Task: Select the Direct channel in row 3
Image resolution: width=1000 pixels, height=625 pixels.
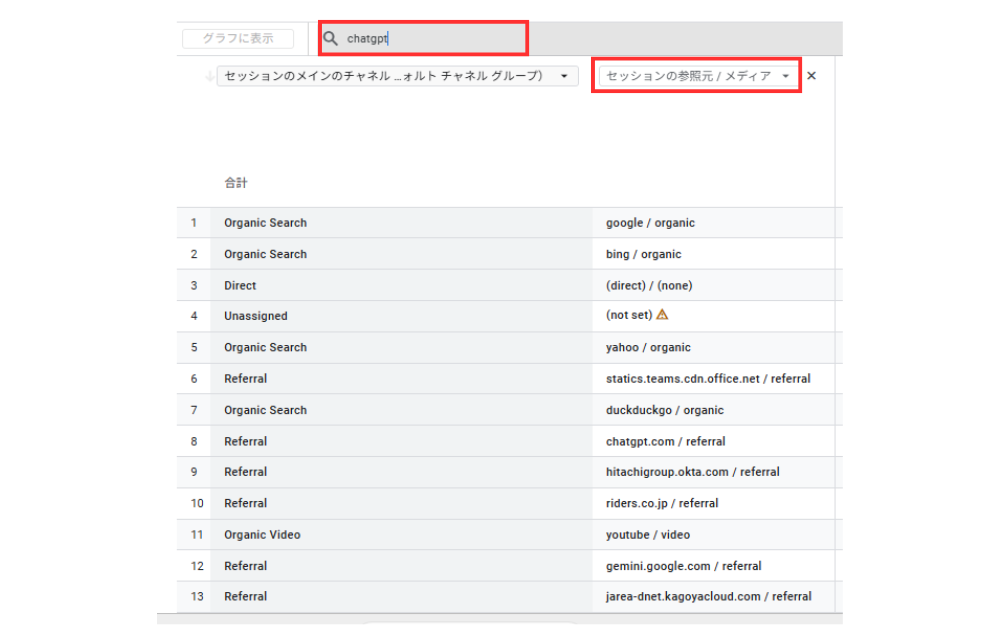Action: 240,285
